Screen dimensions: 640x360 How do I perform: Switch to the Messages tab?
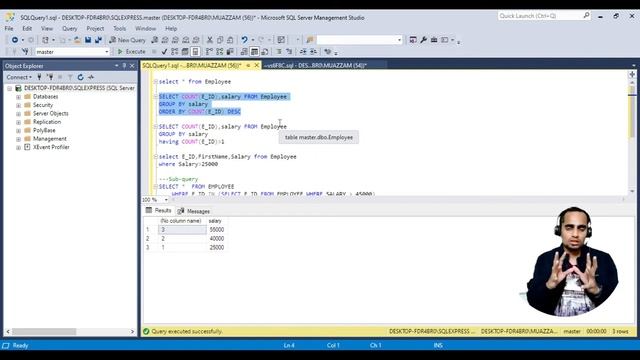[193, 211]
